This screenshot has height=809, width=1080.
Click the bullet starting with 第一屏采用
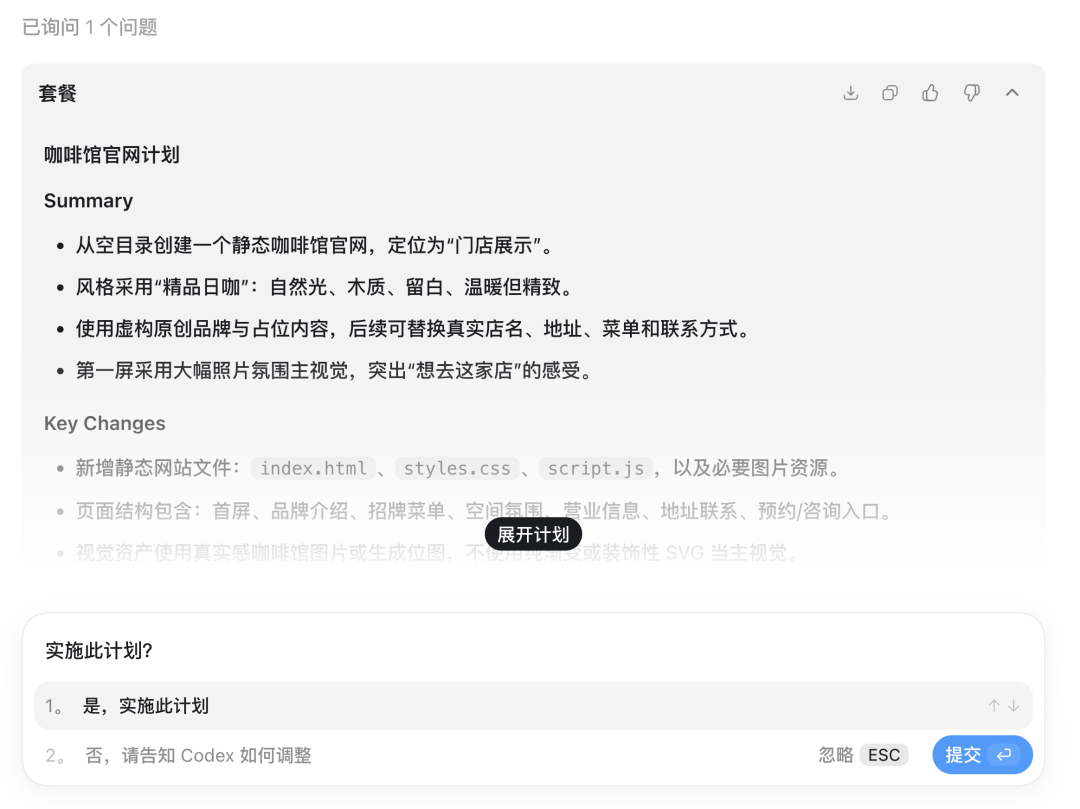coord(333,370)
